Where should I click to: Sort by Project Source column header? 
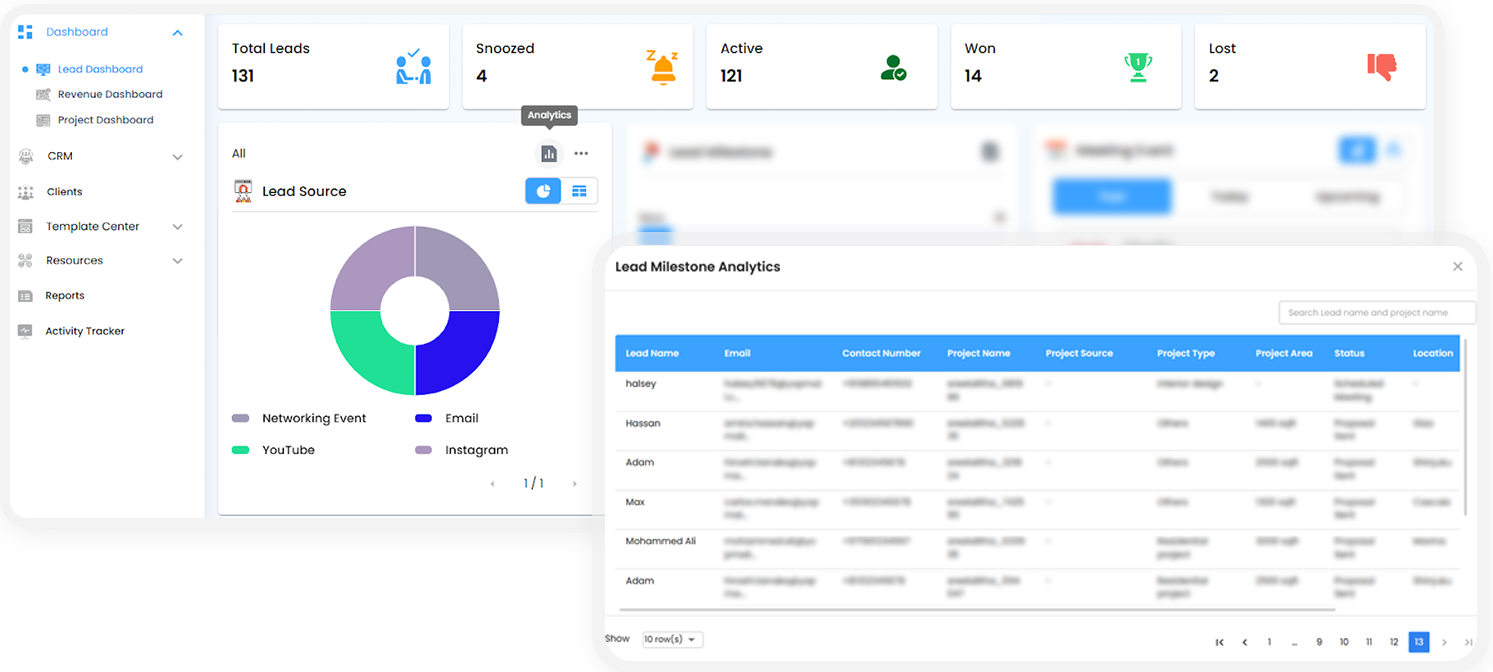coord(1079,353)
